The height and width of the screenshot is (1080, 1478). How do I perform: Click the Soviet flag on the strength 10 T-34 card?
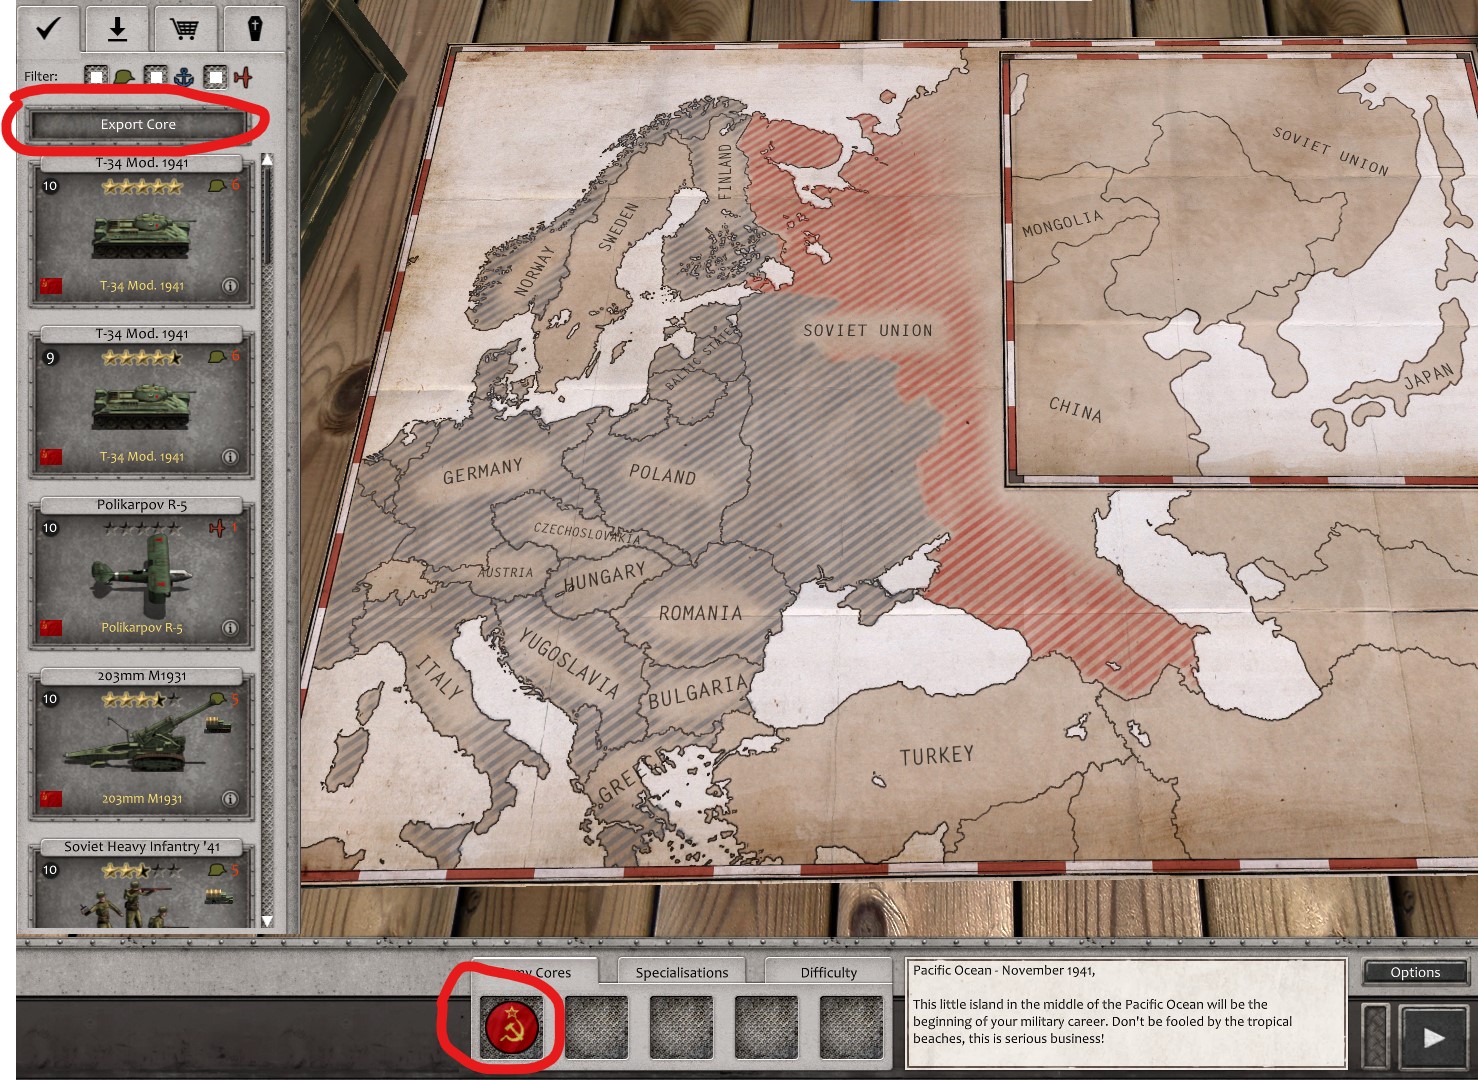(x=51, y=286)
